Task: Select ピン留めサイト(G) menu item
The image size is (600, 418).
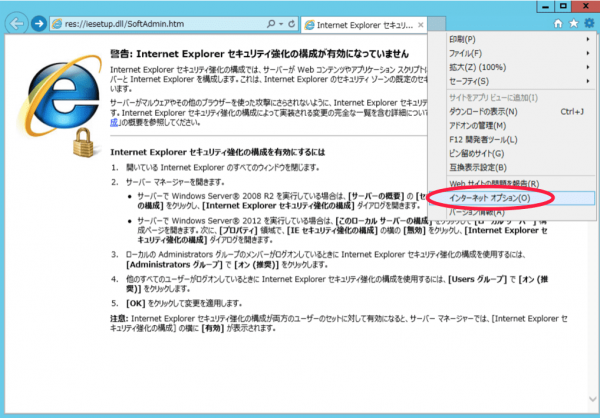Action: click(512, 153)
